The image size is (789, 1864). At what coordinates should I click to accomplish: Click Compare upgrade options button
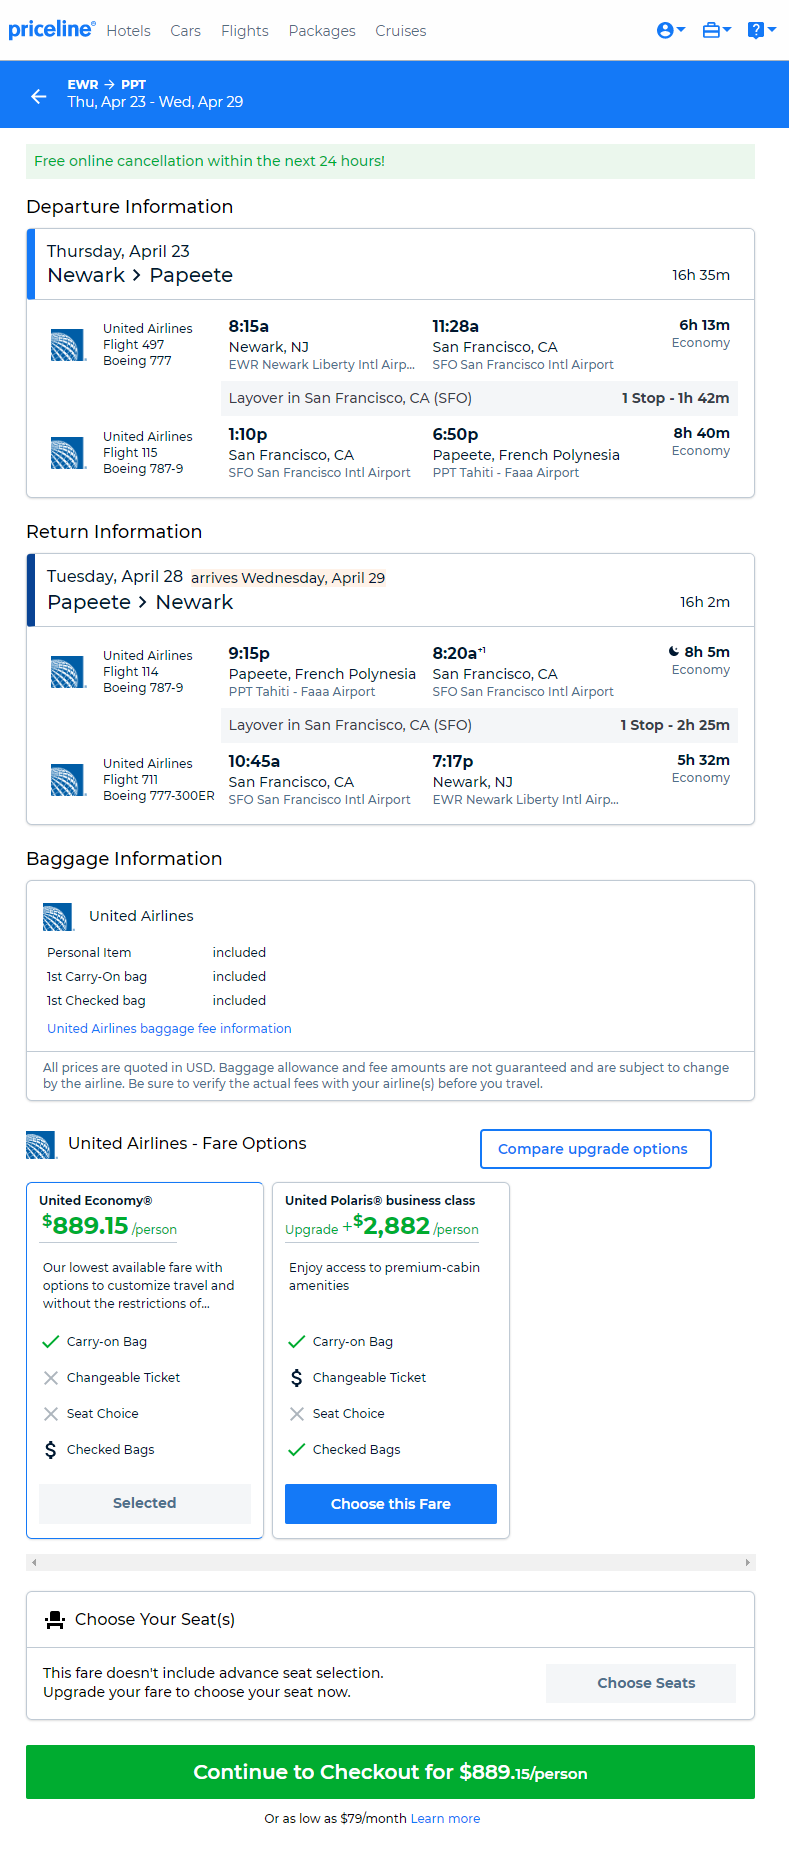pyautogui.click(x=595, y=1149)
